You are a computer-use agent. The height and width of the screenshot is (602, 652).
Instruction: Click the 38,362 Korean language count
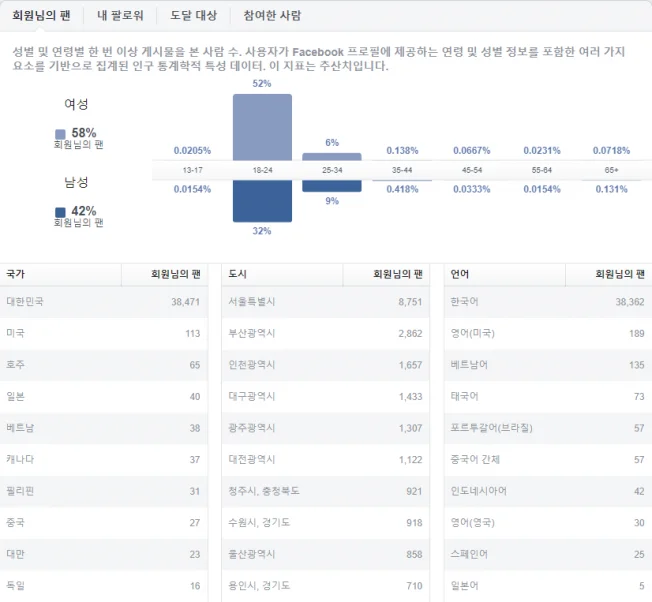click(630, 302)
